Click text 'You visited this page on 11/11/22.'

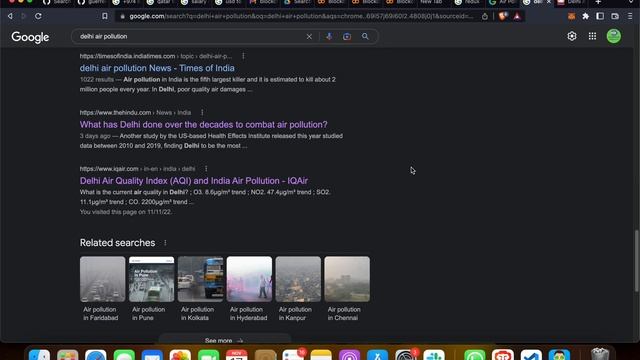click(x=126, y=212)
